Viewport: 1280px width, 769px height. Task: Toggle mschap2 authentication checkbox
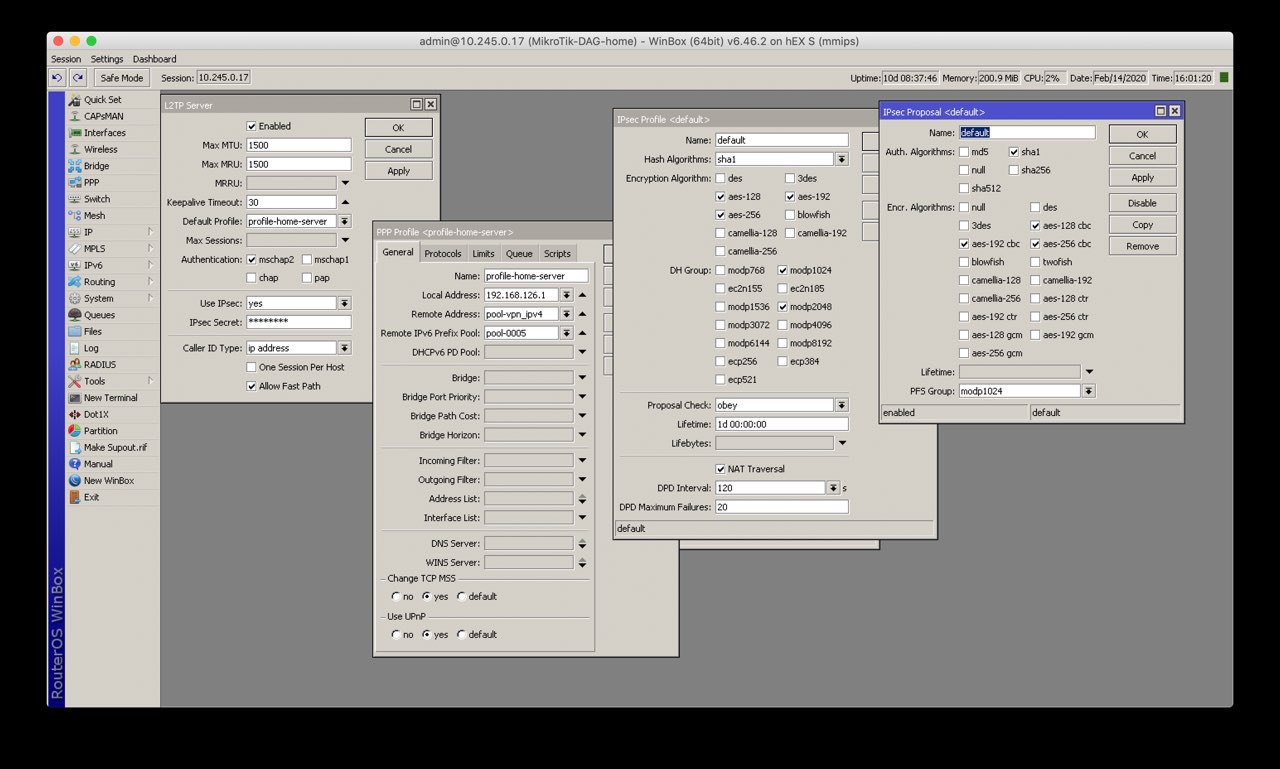point(252,259)
